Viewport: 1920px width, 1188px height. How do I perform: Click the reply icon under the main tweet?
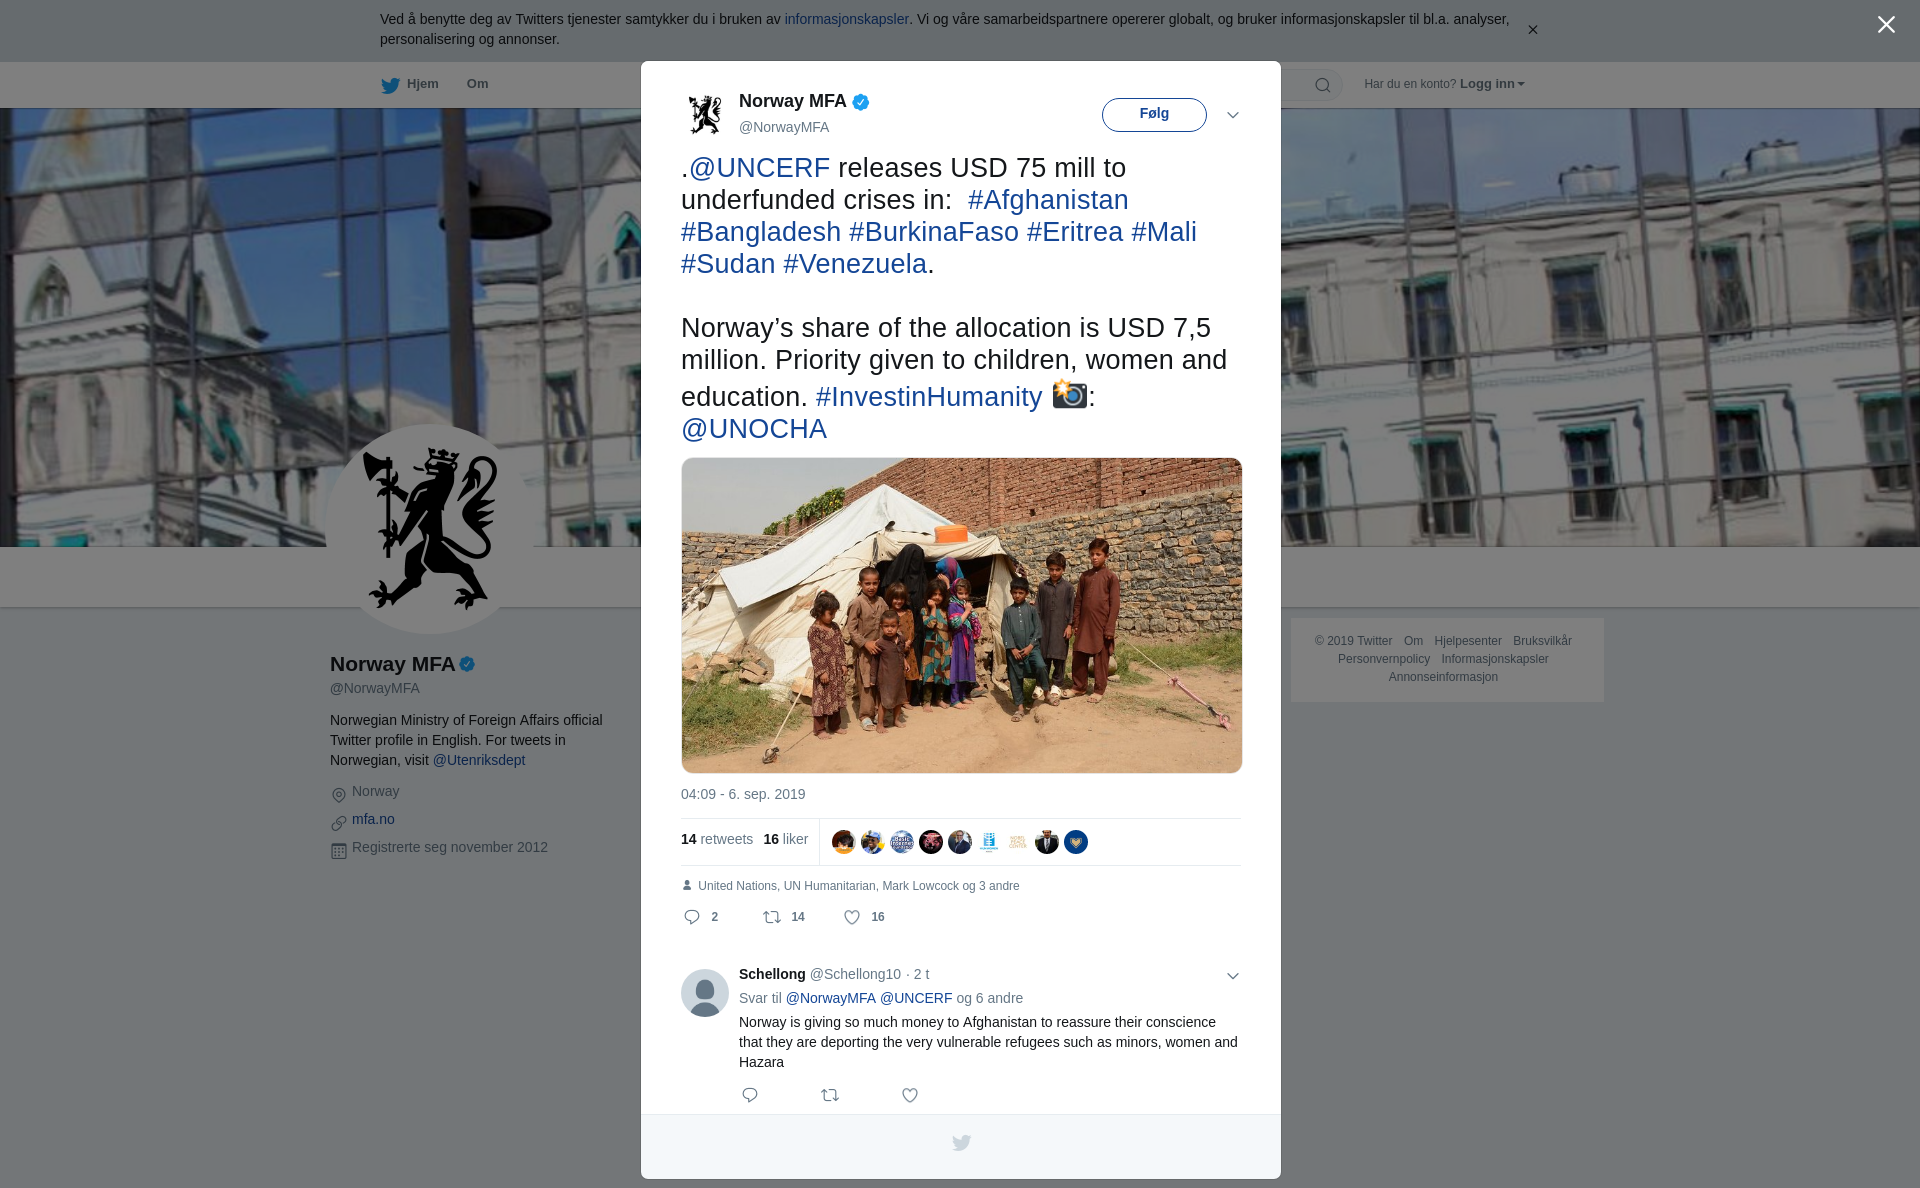(x=692, y=917)
